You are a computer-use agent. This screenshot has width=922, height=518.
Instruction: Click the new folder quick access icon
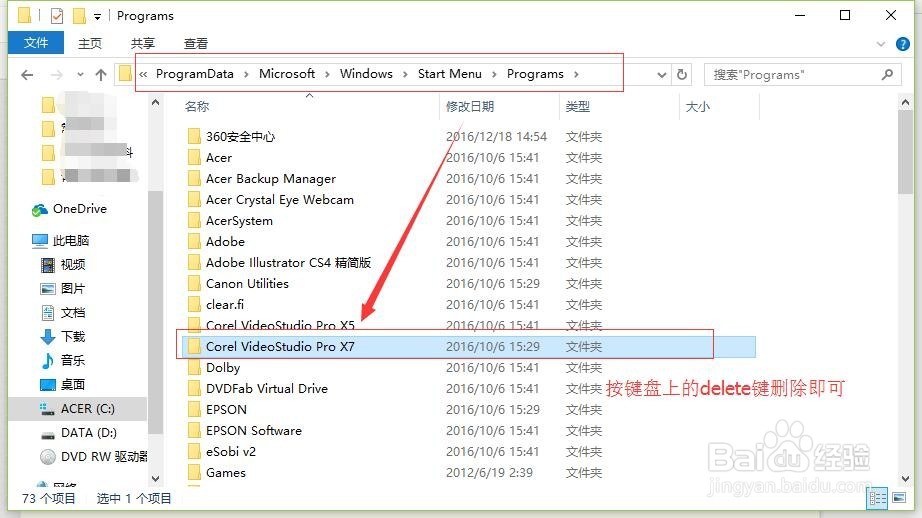(79, 15)
